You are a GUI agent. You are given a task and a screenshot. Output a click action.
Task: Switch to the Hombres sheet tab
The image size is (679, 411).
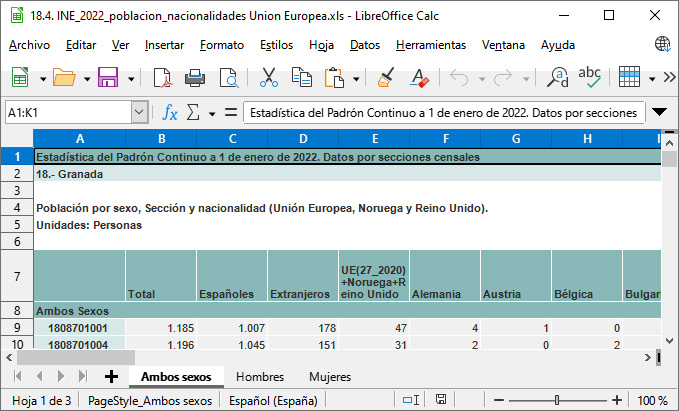coord(260,377)
